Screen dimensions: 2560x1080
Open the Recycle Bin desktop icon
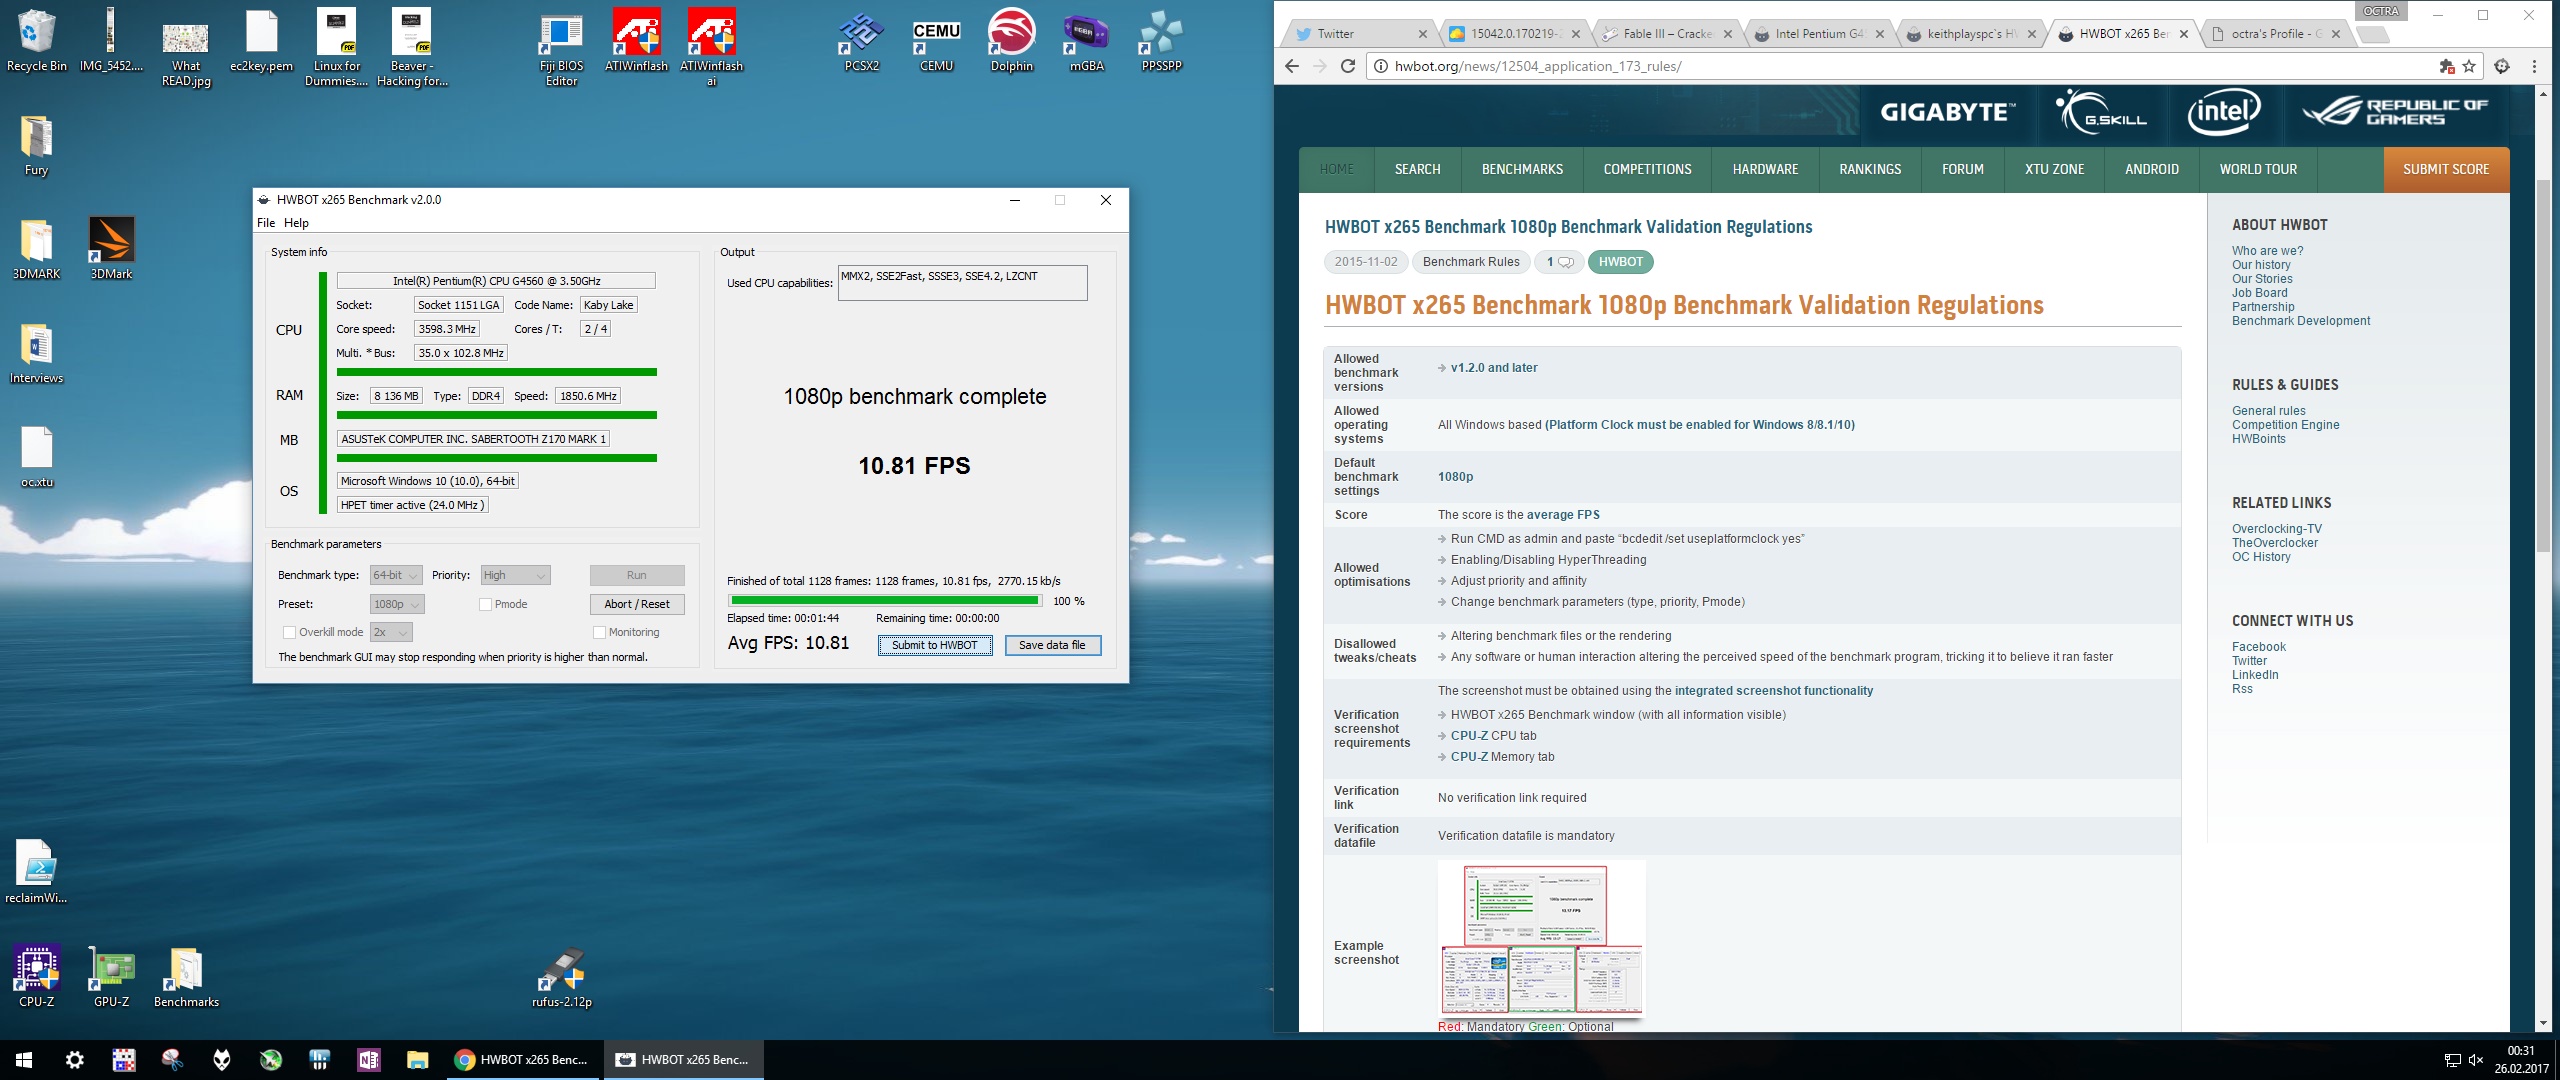point(36,40)
